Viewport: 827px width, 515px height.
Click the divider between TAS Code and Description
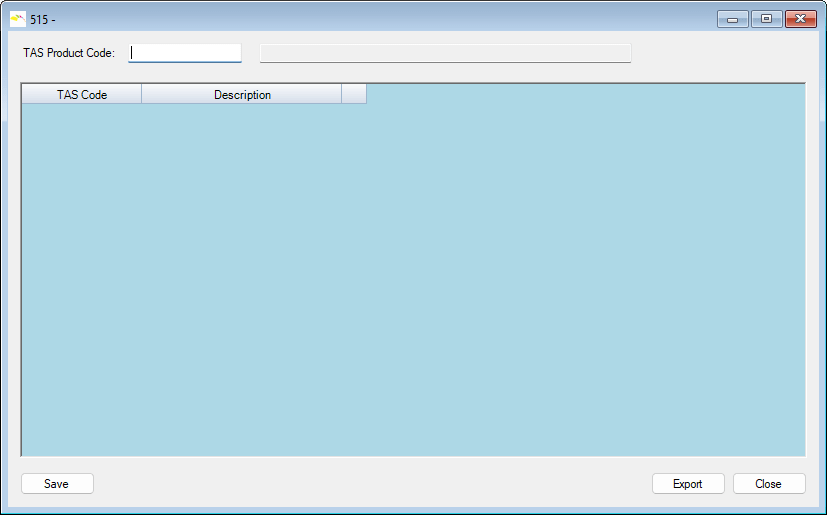coord(142,95)
